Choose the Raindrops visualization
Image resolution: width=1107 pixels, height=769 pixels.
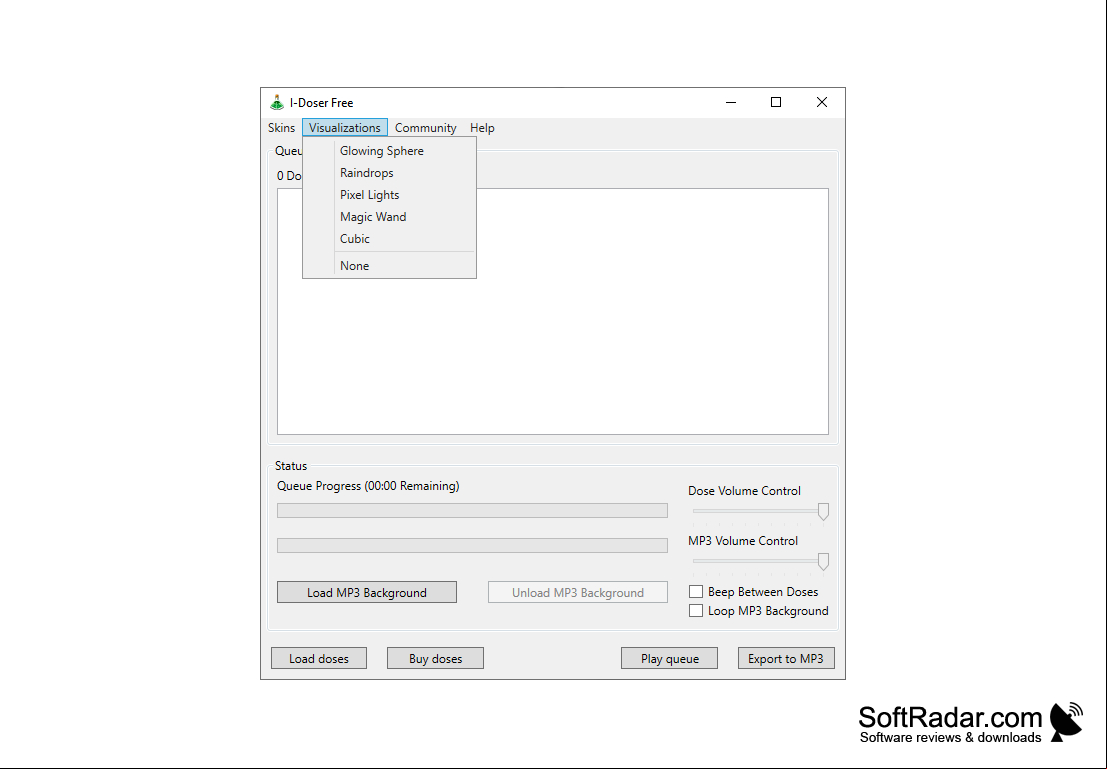[390, 172]
